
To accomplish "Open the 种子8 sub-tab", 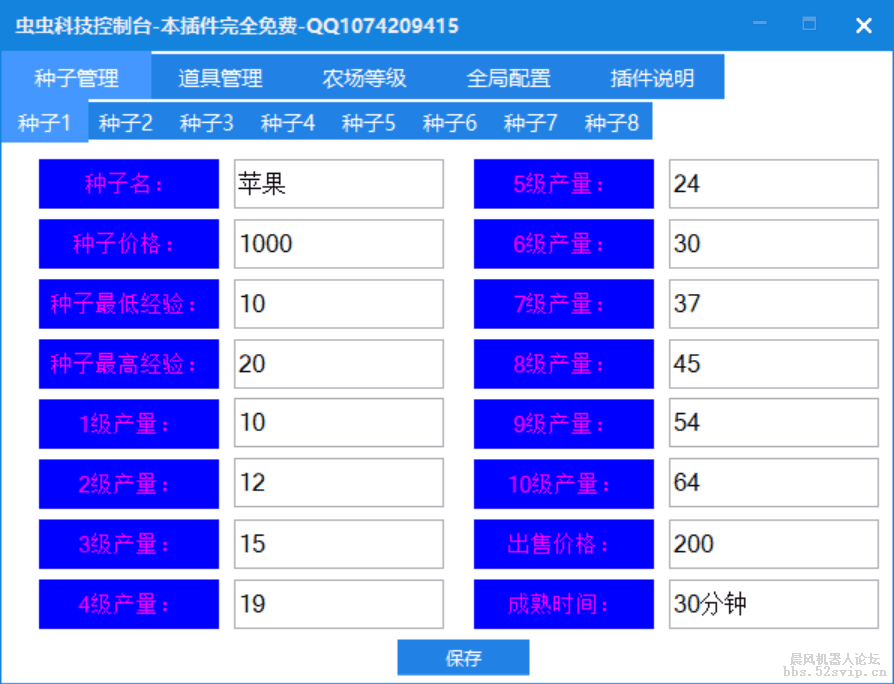I will tap(611, 121).
